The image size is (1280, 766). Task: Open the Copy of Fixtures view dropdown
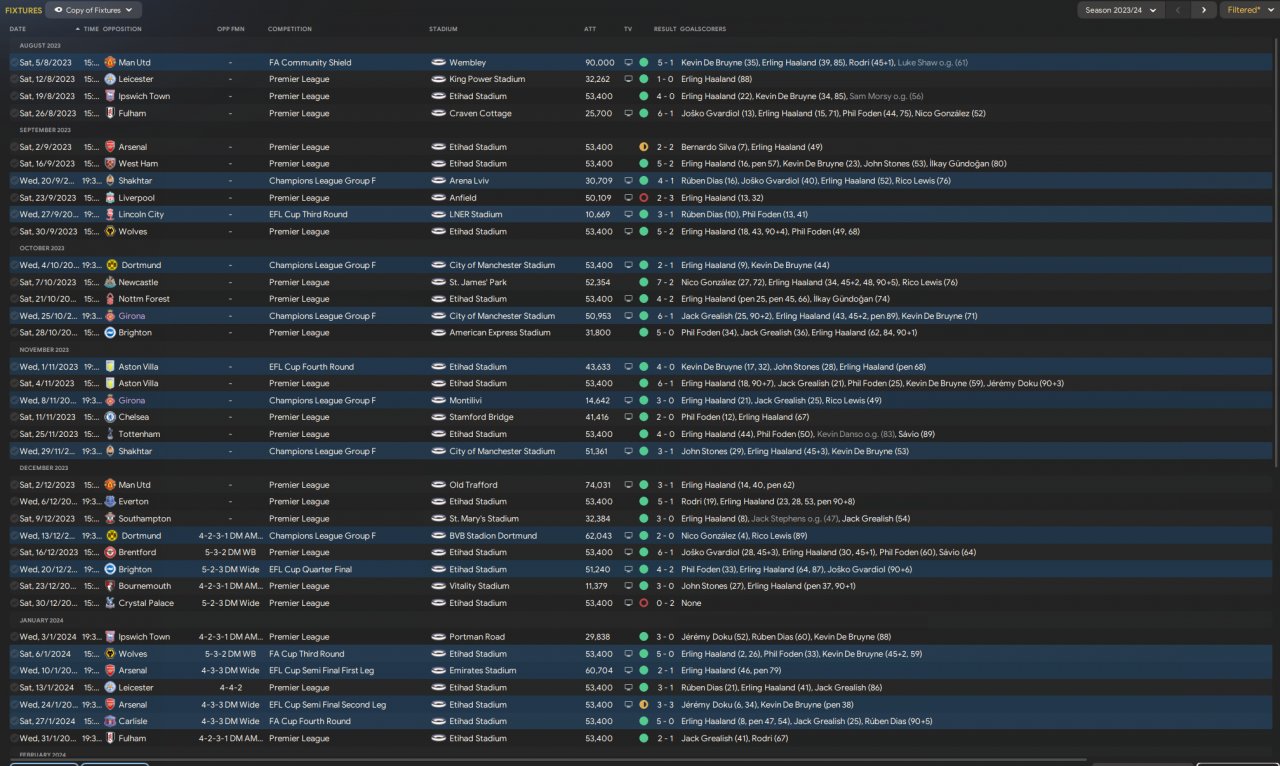point(94,10)
